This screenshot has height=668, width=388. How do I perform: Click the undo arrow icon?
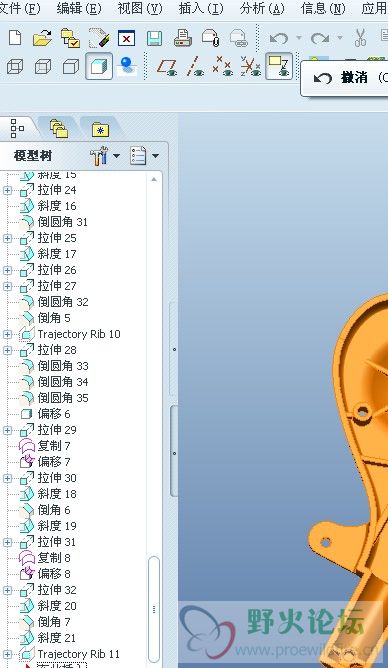(279, 39)
